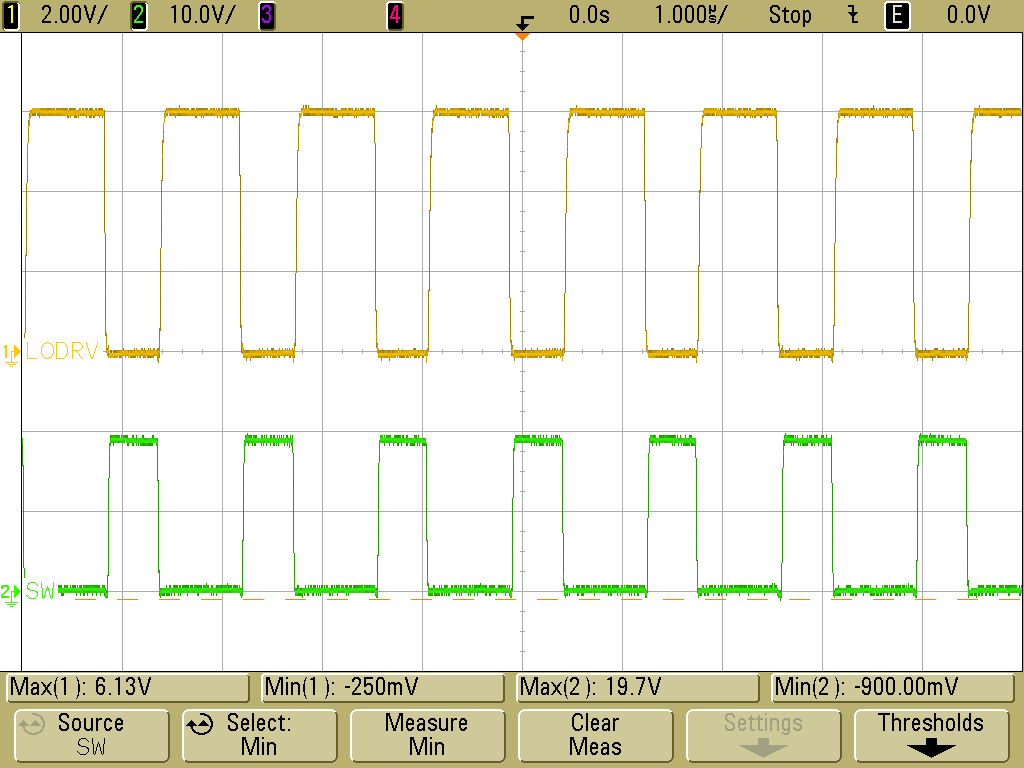The image size is (1024, 768).
Task: Select the green channel 2 indicator
Action: (138, 15)
